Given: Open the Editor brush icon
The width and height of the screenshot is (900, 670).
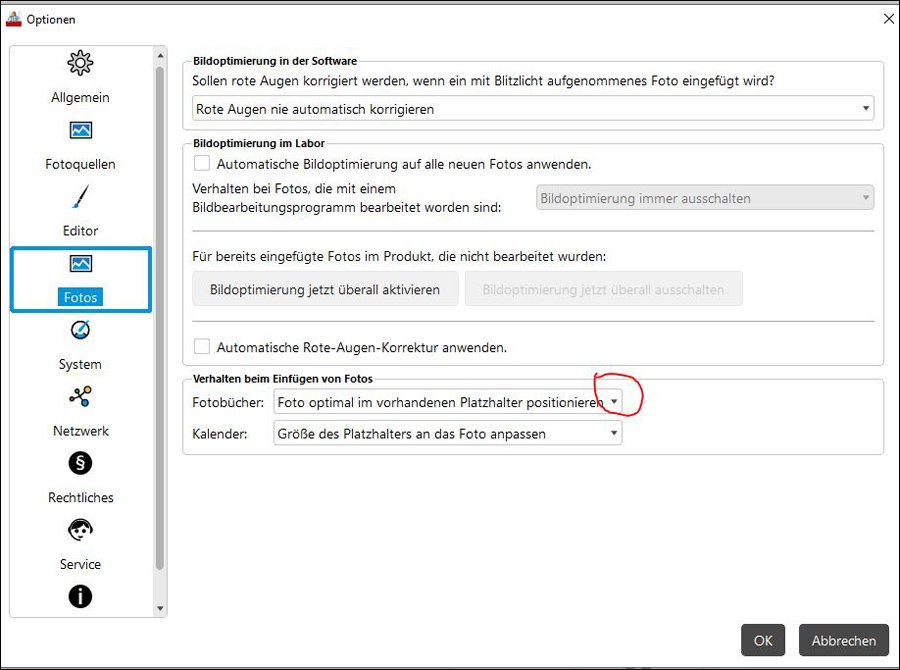Looking at the screenshot, I should [81, 196].
